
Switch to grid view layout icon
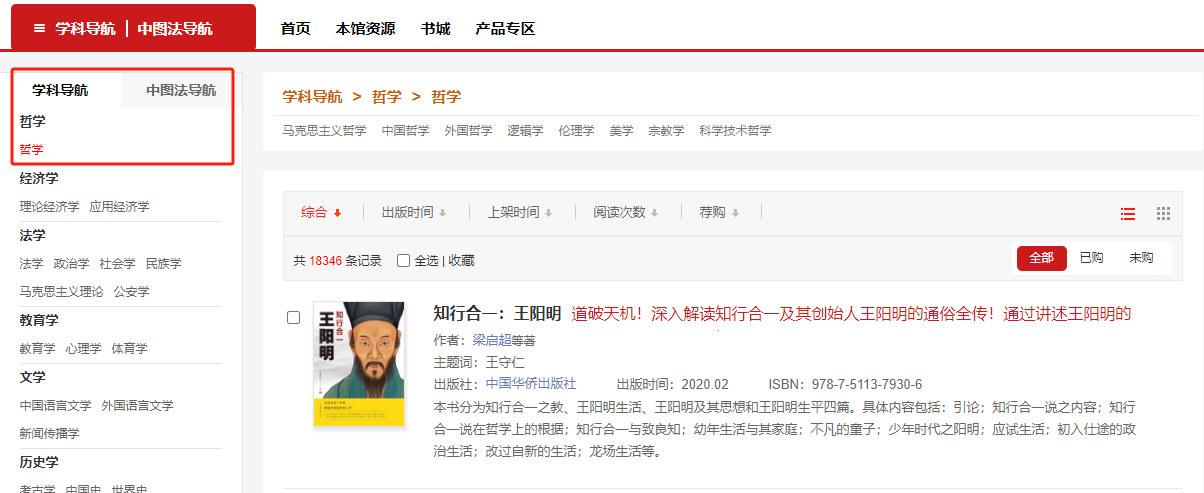click(x=1163, y=213)
